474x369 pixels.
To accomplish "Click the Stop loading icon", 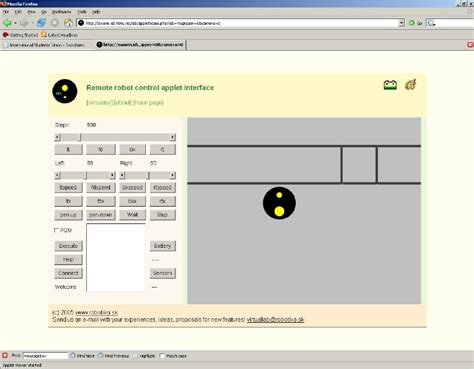I will tap(55, 23).
